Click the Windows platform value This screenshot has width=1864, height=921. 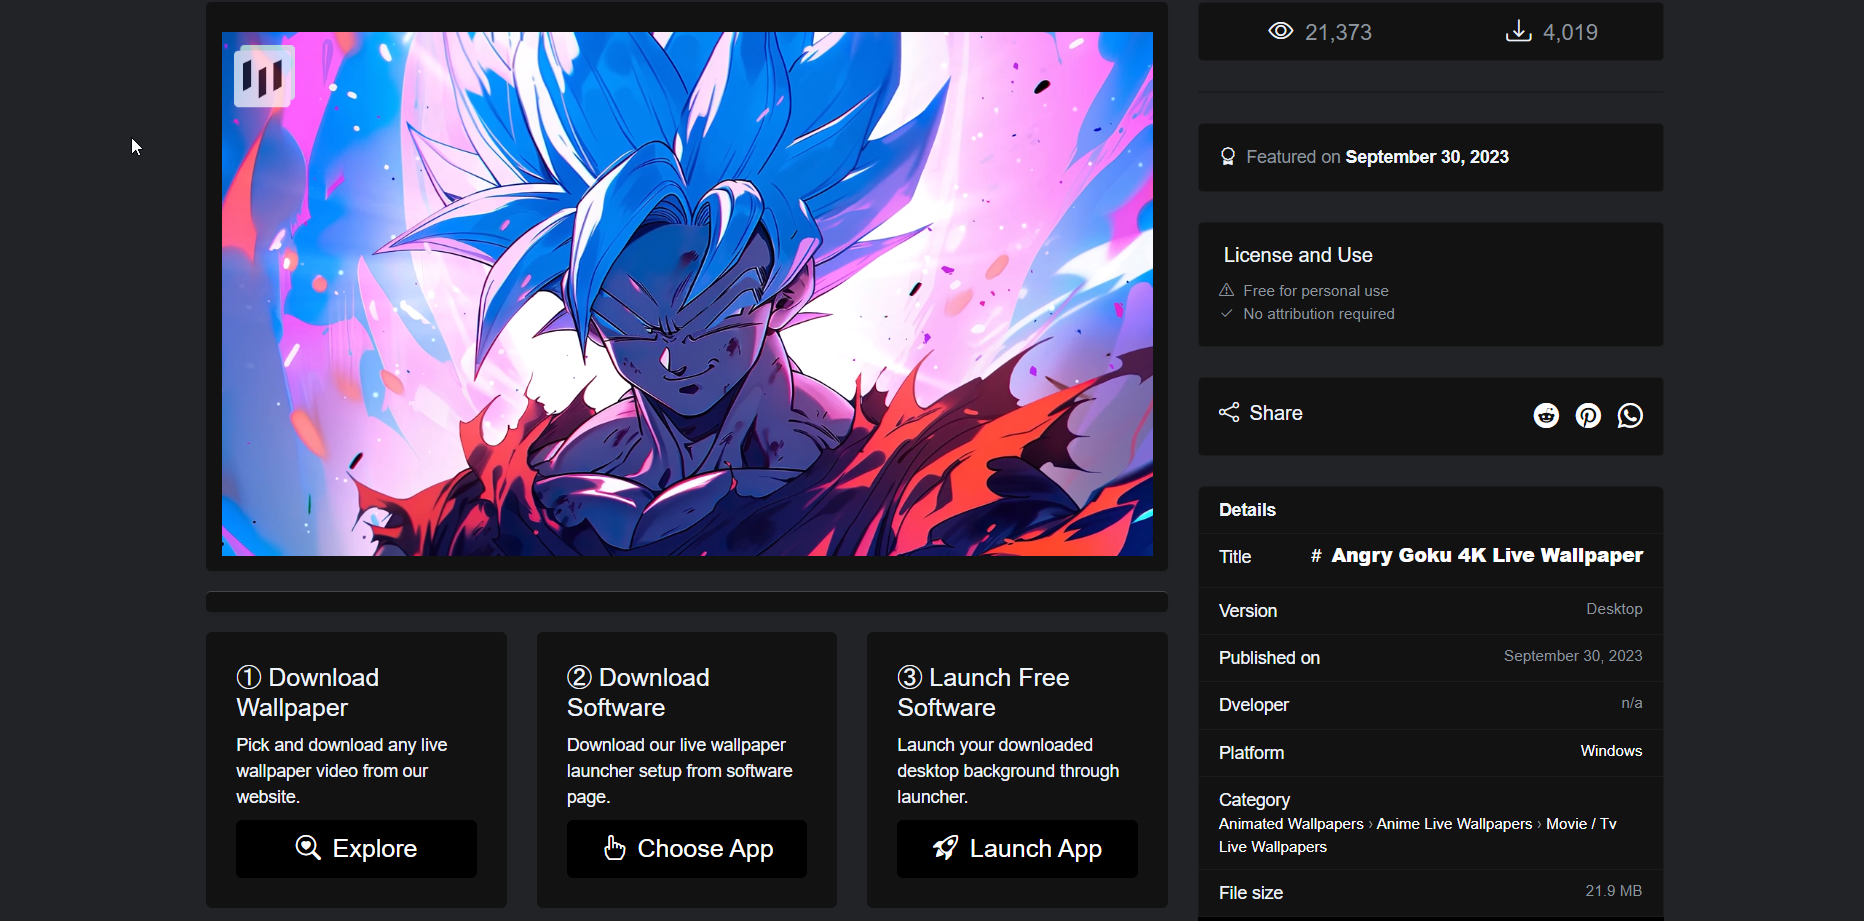coord(1611,751)
